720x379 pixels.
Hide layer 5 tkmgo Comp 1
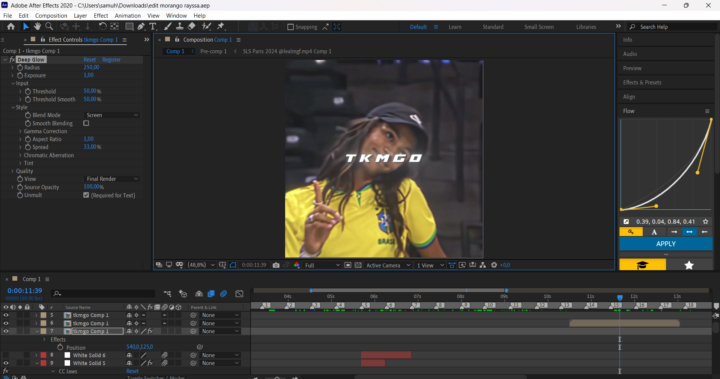6,315
